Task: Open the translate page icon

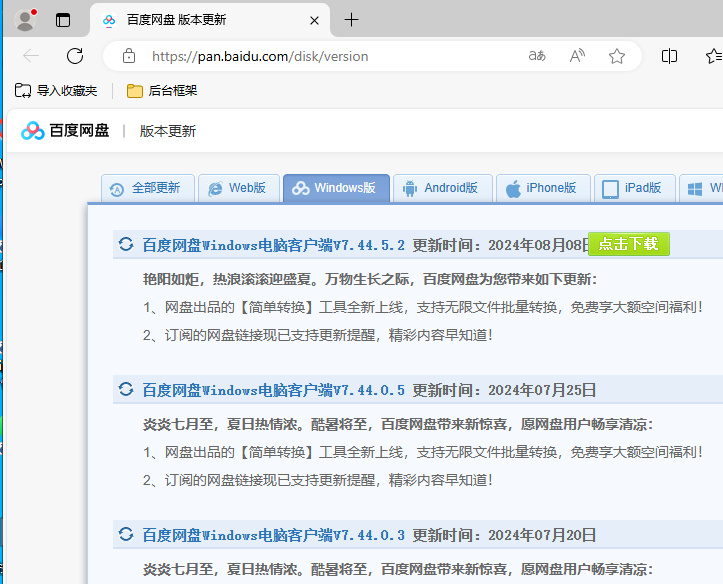Action: pos(537,56)
